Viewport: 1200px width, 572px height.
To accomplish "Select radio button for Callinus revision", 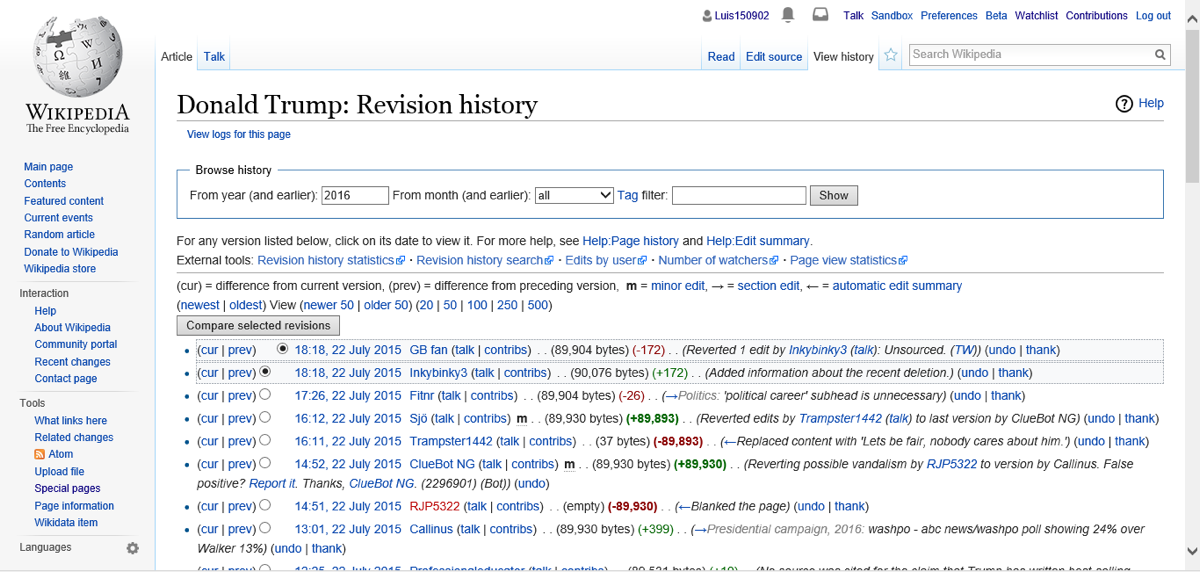I will pyautogui.click(x=265, y=527).
